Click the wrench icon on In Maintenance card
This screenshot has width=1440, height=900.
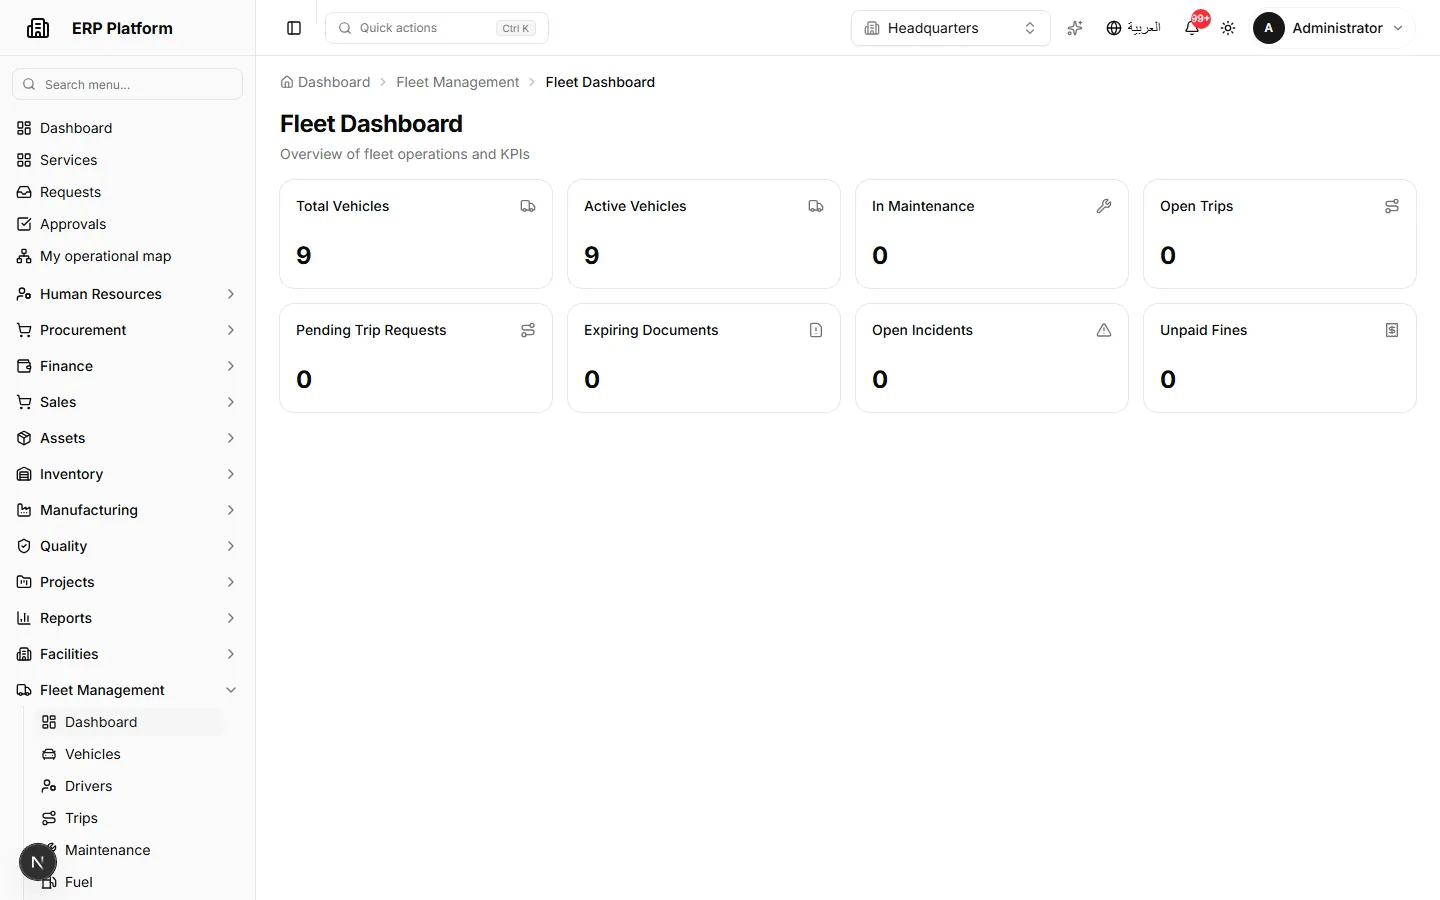click(x=1104, y=206)
